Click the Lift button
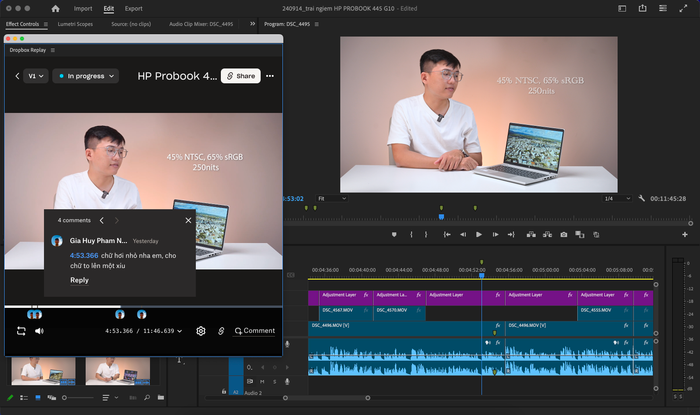The width and height of the screenshot is (700, 415). [x=531, y=234]
